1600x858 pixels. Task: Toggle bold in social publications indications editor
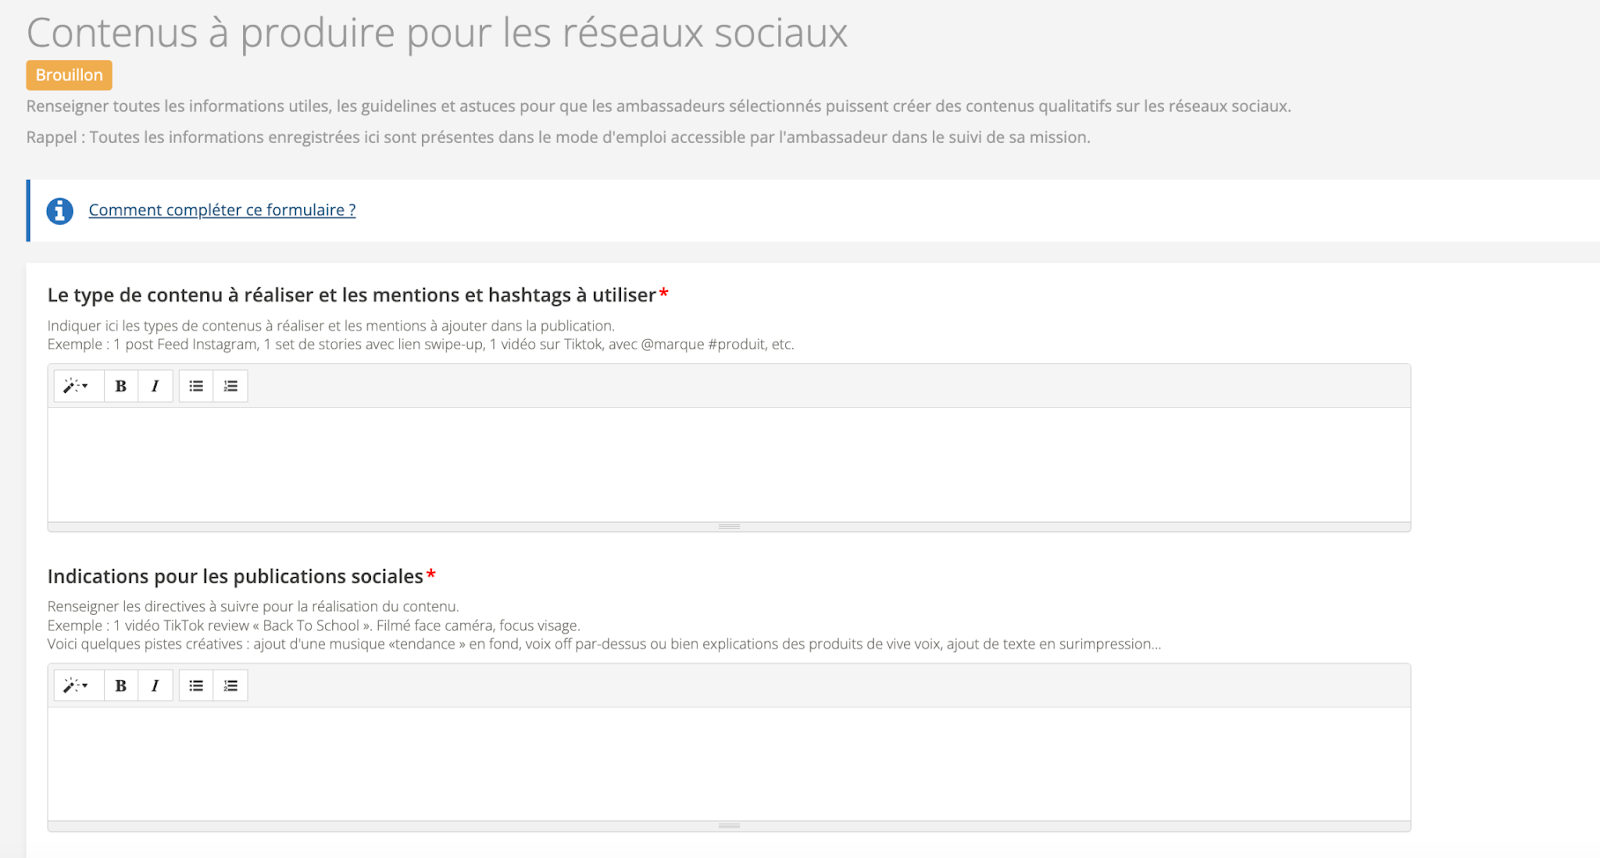pyautogui.click(x=121, y=686)
